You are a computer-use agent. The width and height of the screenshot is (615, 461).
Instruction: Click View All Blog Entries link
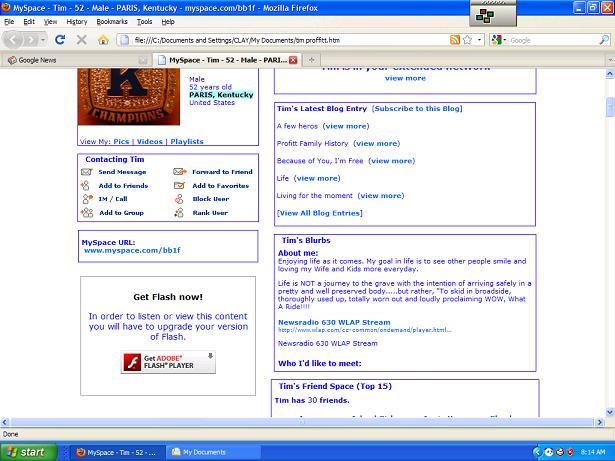tap(319, 213)
